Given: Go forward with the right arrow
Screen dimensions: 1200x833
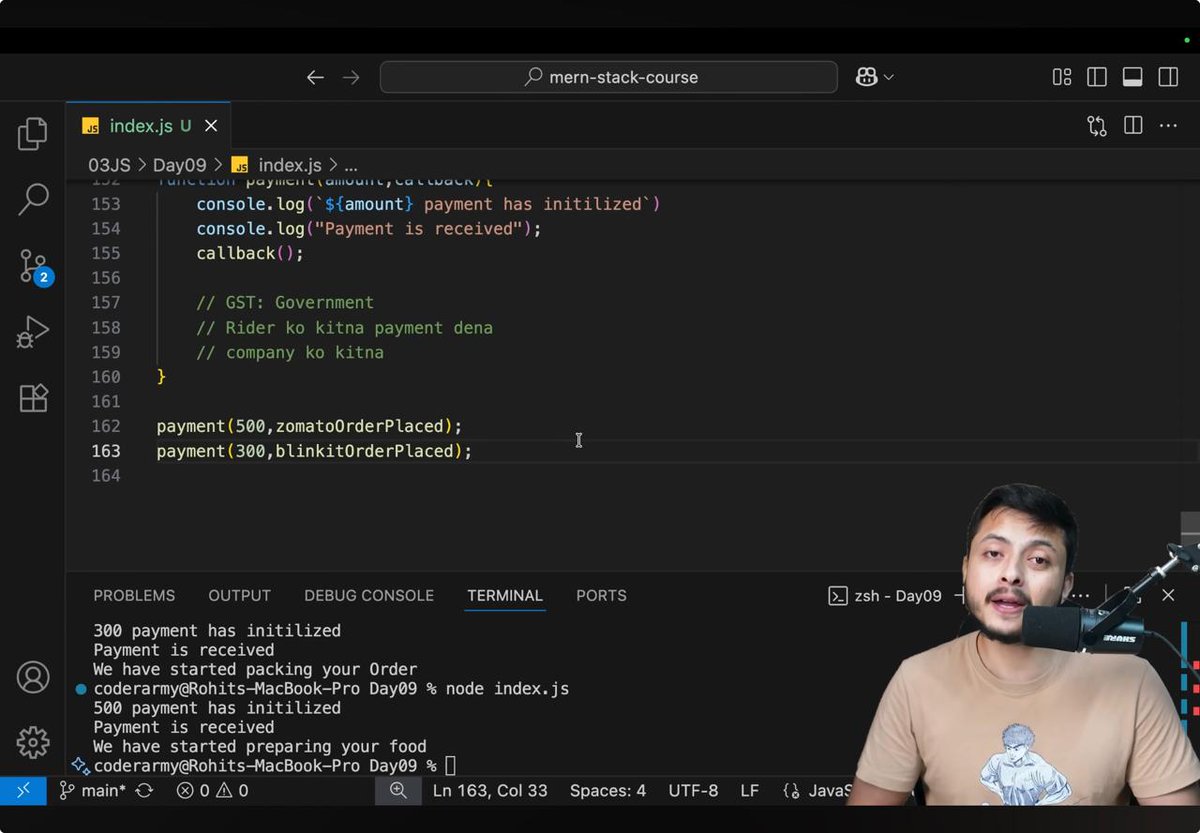Looking at the screenshot, I should point(351,77).
